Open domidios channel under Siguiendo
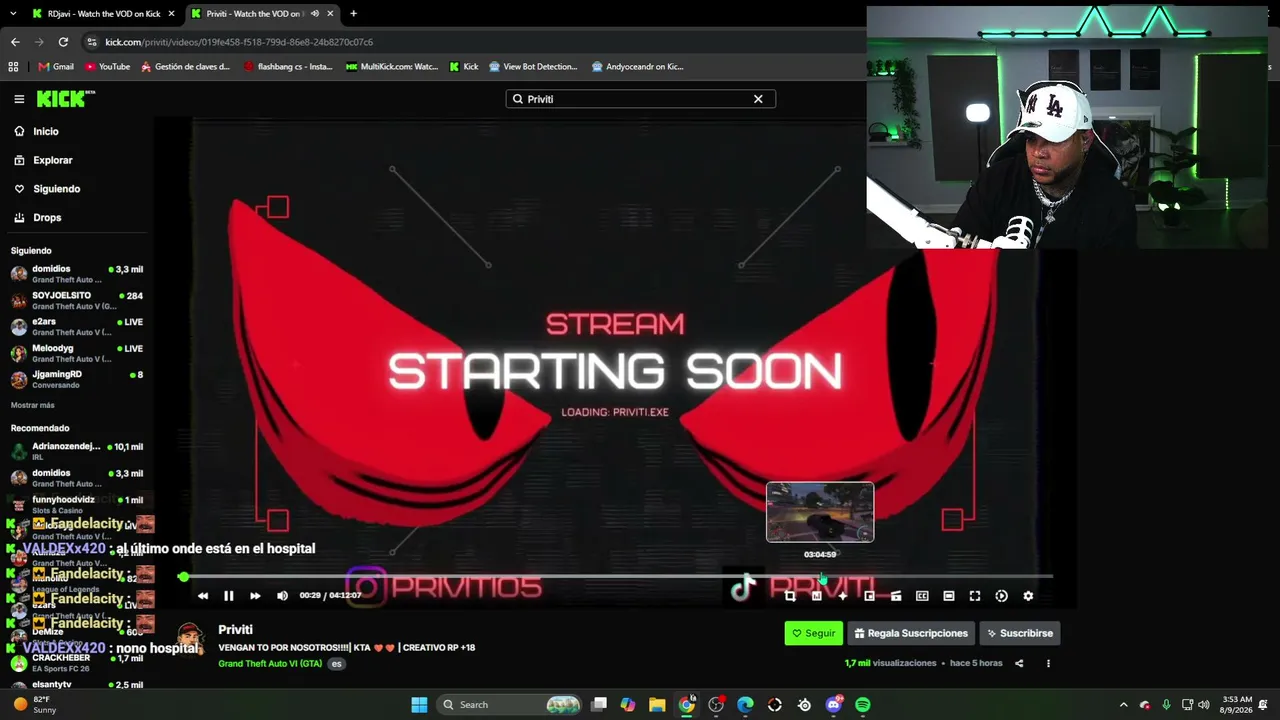The width and height of the screenshot is (1280, 720). (x=77, y=274)
